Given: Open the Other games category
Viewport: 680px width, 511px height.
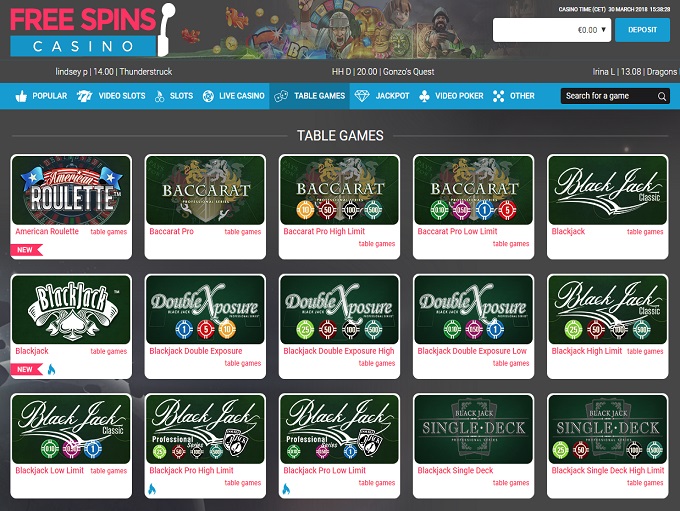Looking at the screenshot, I should (x=514, y=96).
